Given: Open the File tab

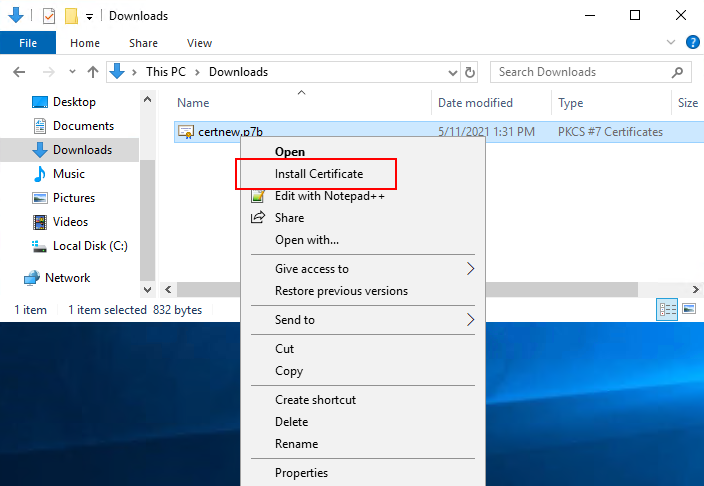Looking at the screenshot, I should 28,43.
